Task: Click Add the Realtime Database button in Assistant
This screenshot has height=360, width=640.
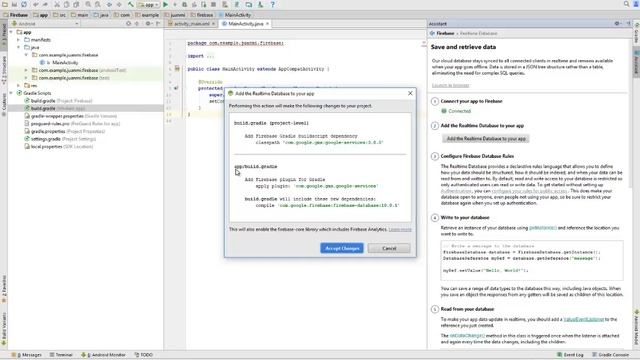Action: (x=486, y=139)
